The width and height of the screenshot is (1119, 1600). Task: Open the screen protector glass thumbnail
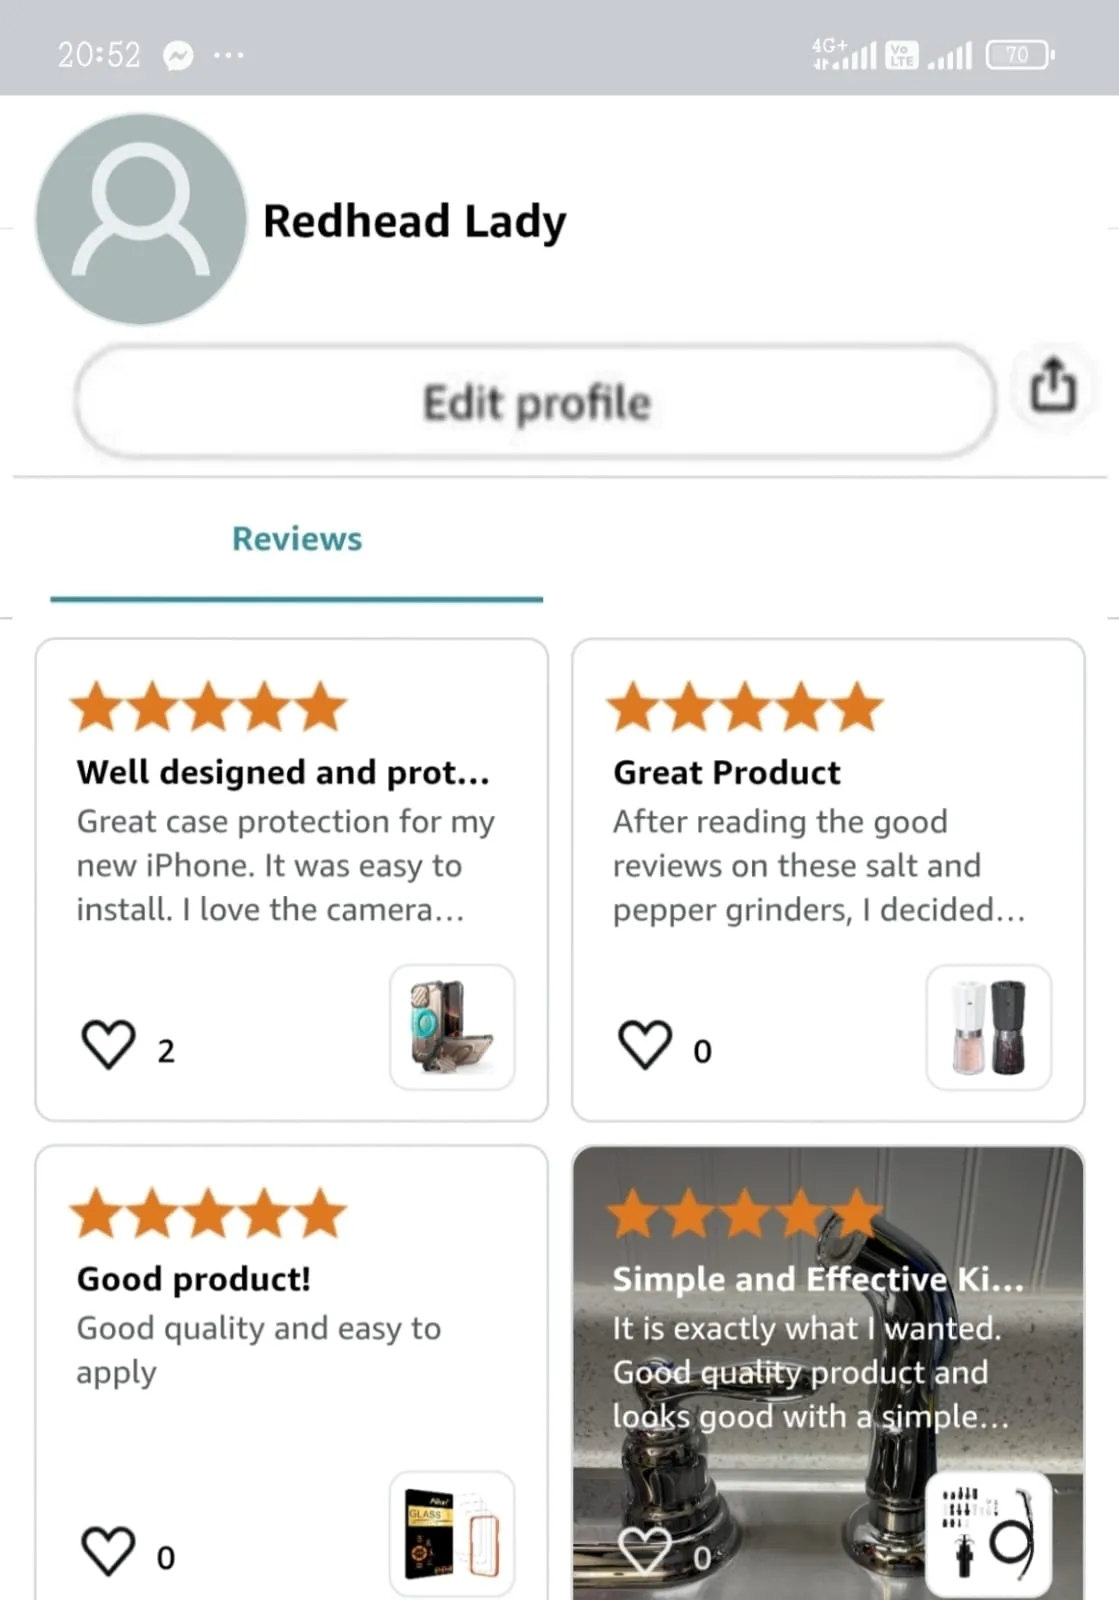(x=452, y=1533)
